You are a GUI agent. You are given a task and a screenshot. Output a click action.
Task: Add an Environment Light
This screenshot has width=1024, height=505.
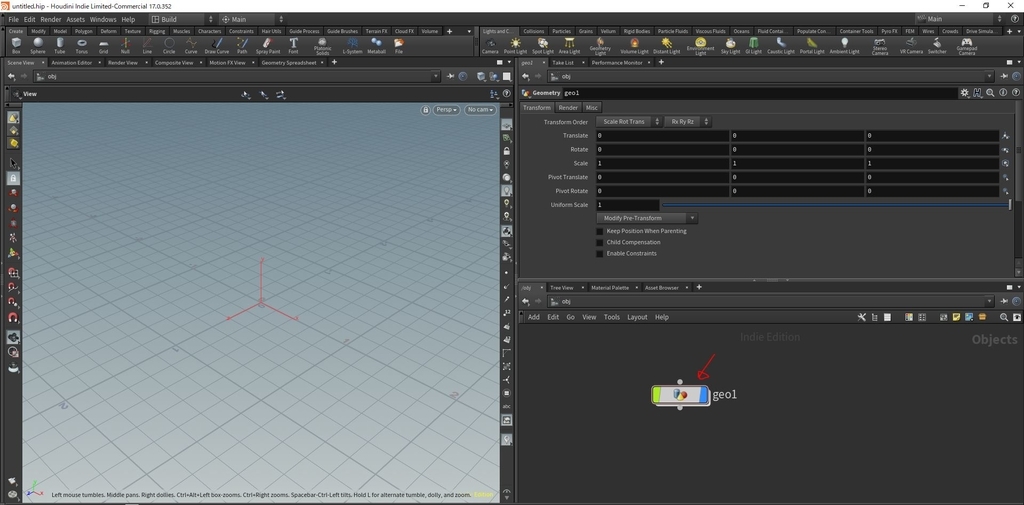tap(701, 46)
